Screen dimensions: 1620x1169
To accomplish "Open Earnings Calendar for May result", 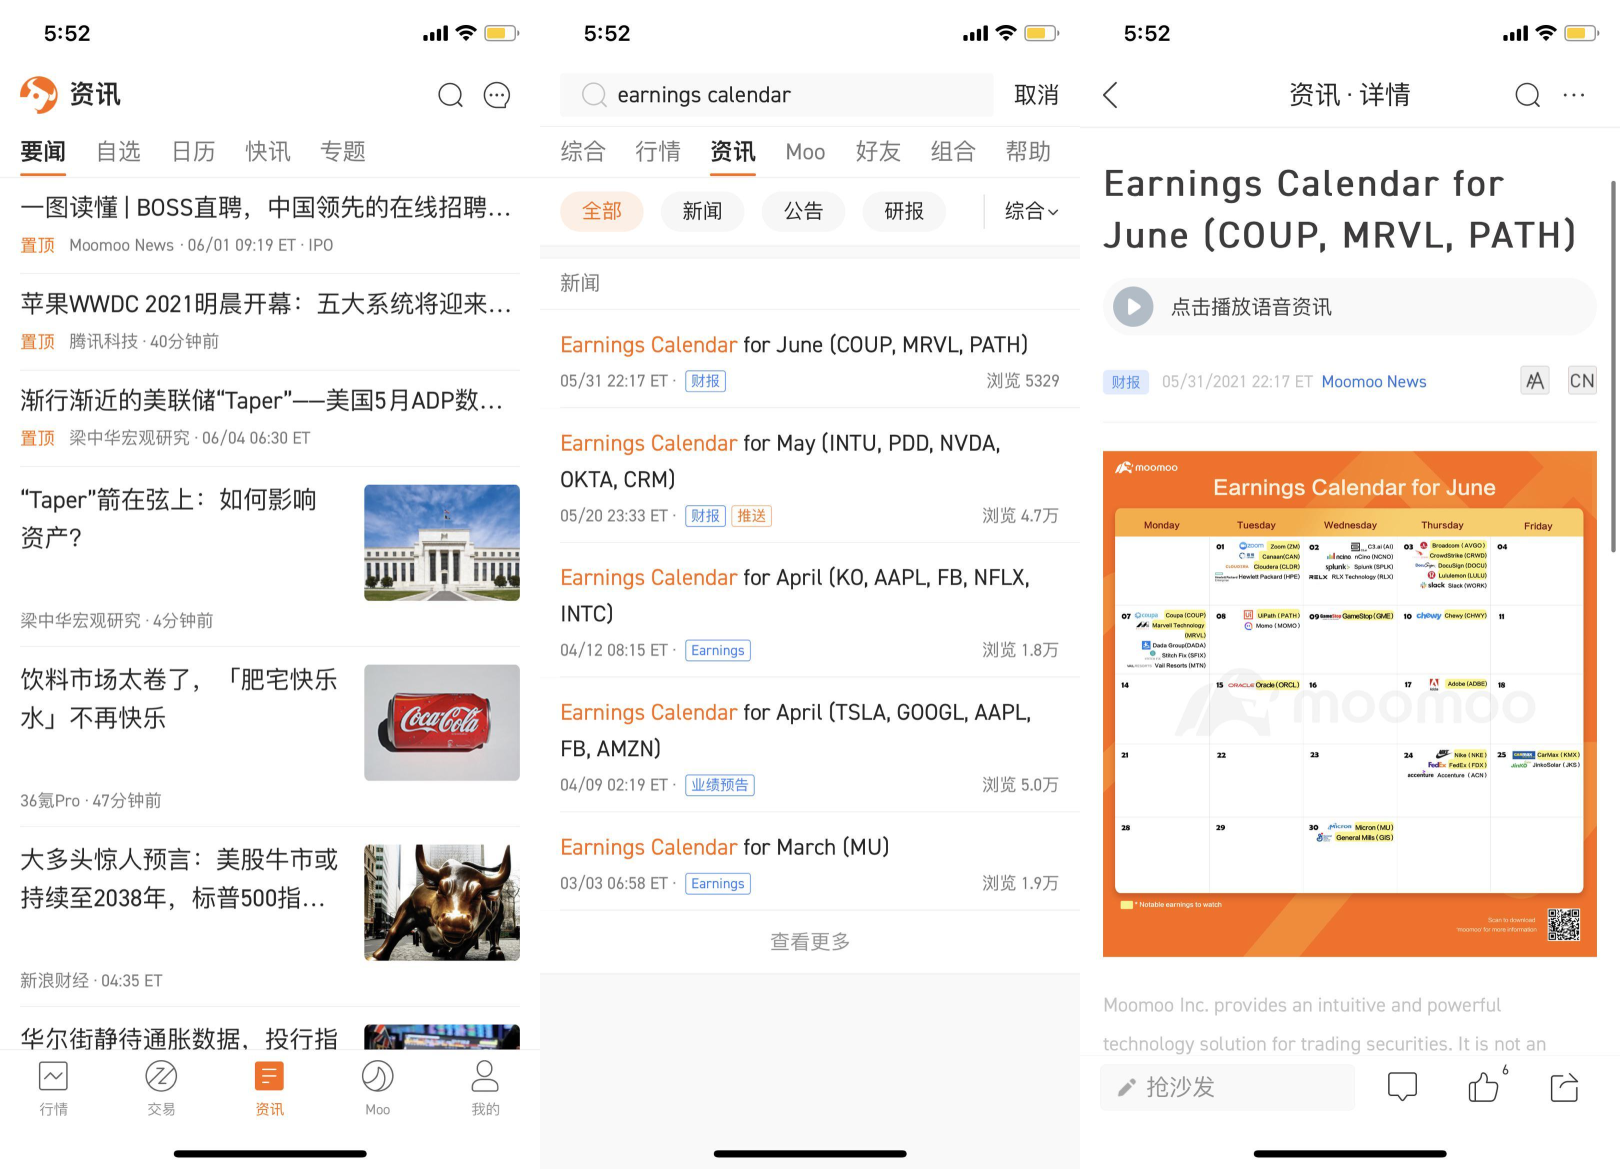I will click(x=810, y=476).
